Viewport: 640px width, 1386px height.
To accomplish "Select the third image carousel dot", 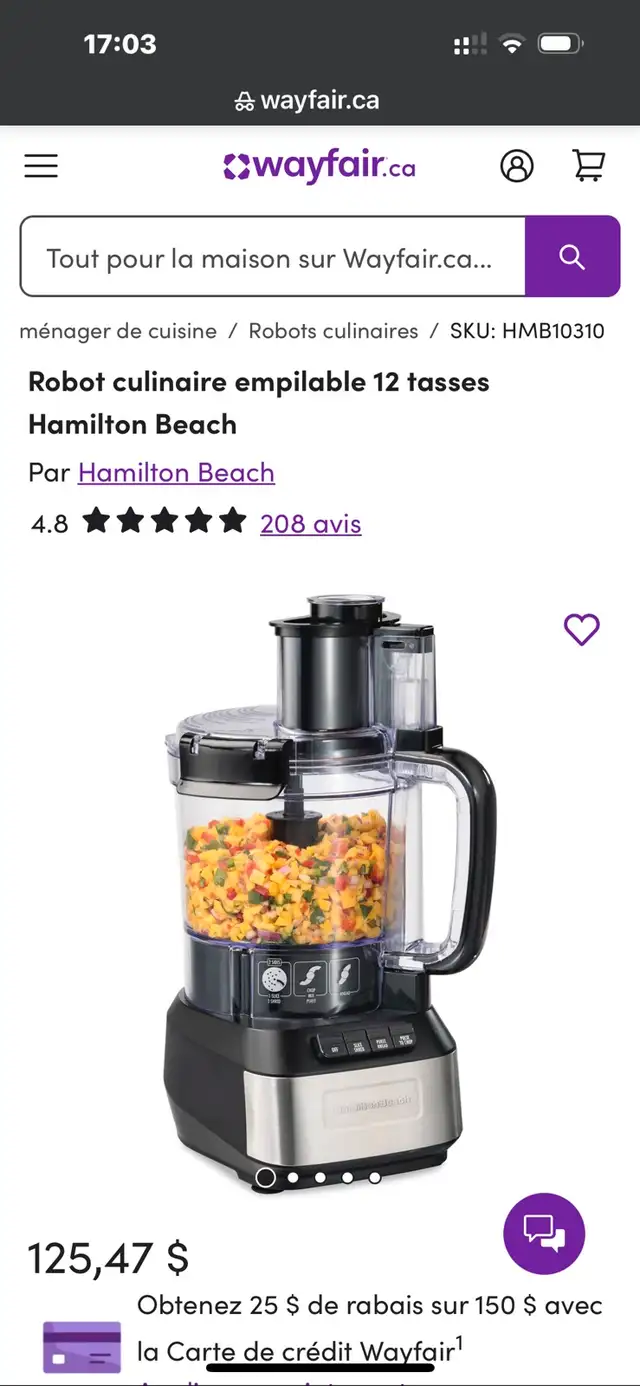I will point(320,1178).
